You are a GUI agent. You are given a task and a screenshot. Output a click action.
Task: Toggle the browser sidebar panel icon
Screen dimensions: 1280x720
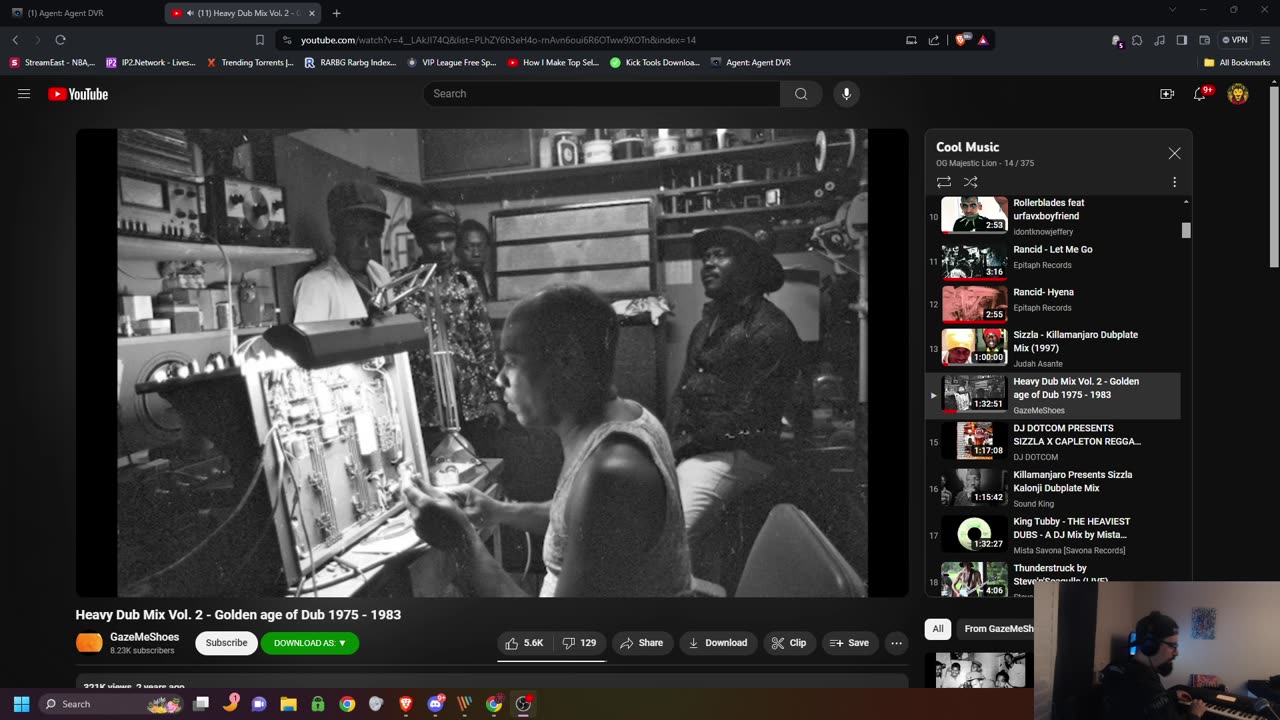tap(1182, 40)
